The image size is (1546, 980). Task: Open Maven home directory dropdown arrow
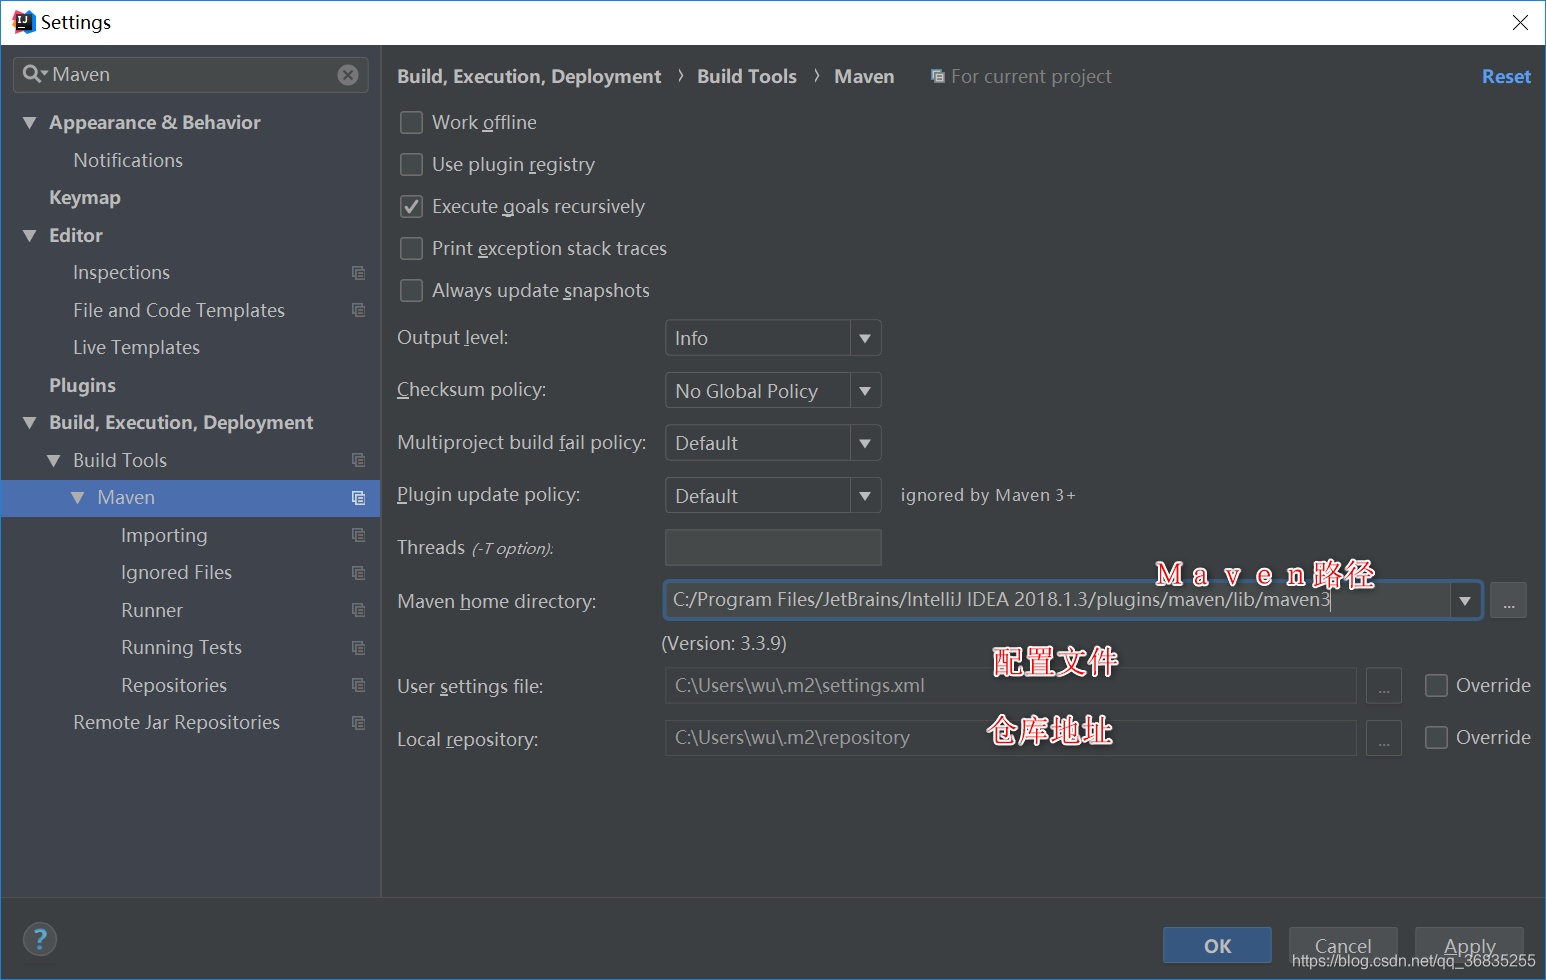point(1465,601)
